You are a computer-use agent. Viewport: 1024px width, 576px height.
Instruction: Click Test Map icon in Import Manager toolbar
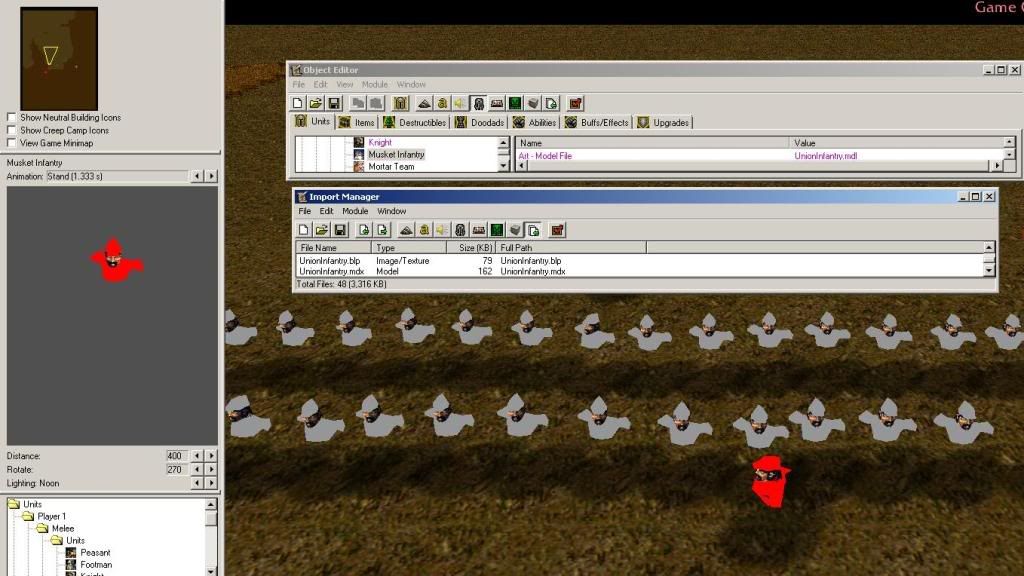(x=557, y=230)
